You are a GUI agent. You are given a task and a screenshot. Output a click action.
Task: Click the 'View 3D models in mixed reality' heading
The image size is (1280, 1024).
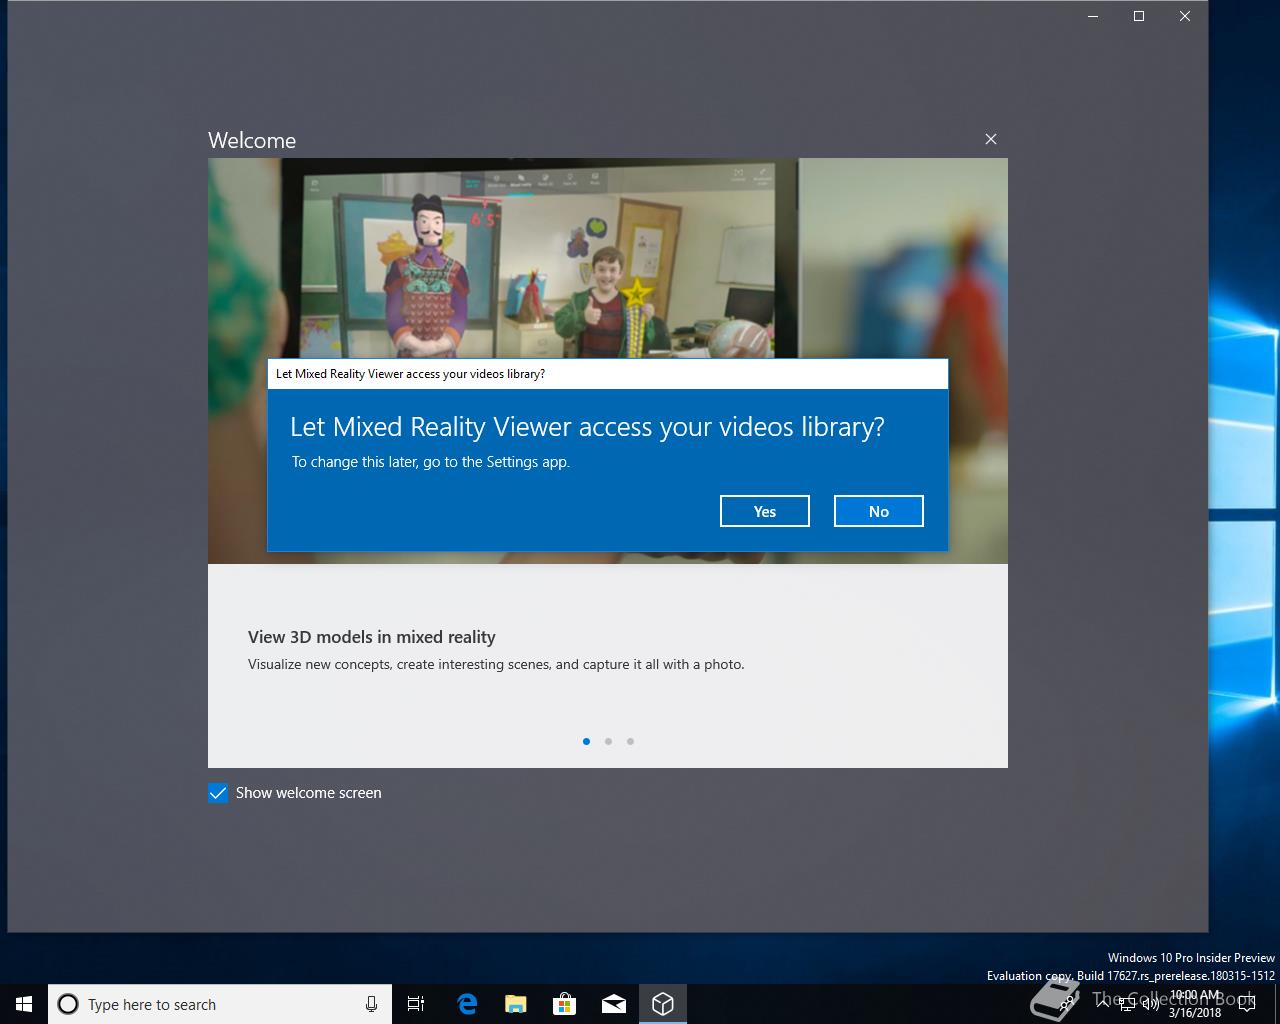pos(372,637)
